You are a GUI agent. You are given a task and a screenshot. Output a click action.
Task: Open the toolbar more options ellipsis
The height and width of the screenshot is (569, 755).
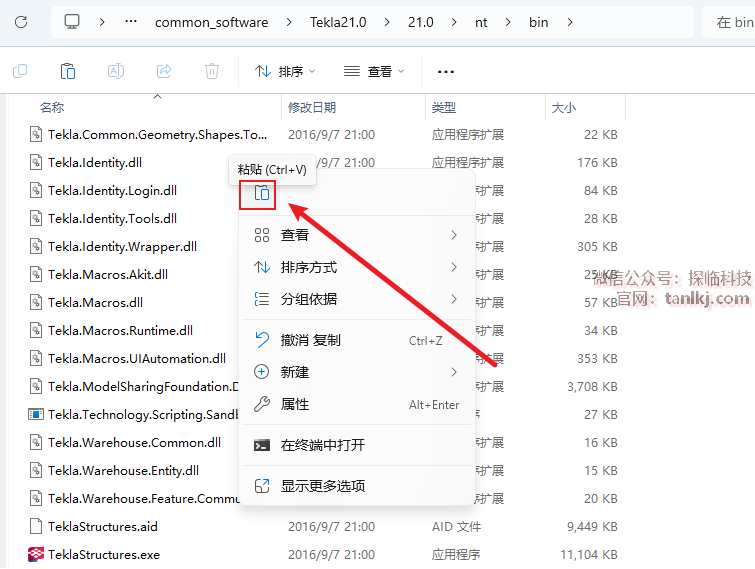pyautogui.click(x=446, y=72)
